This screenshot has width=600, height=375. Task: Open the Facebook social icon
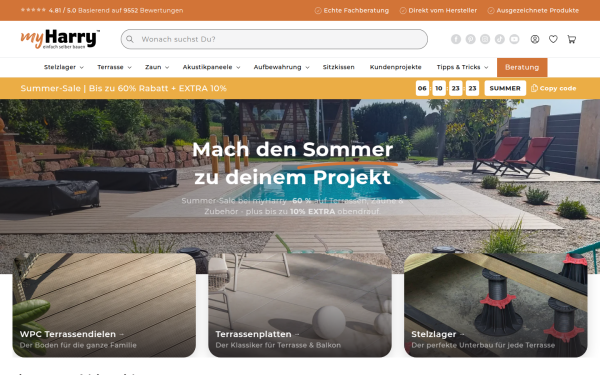(x=456, y=39)
